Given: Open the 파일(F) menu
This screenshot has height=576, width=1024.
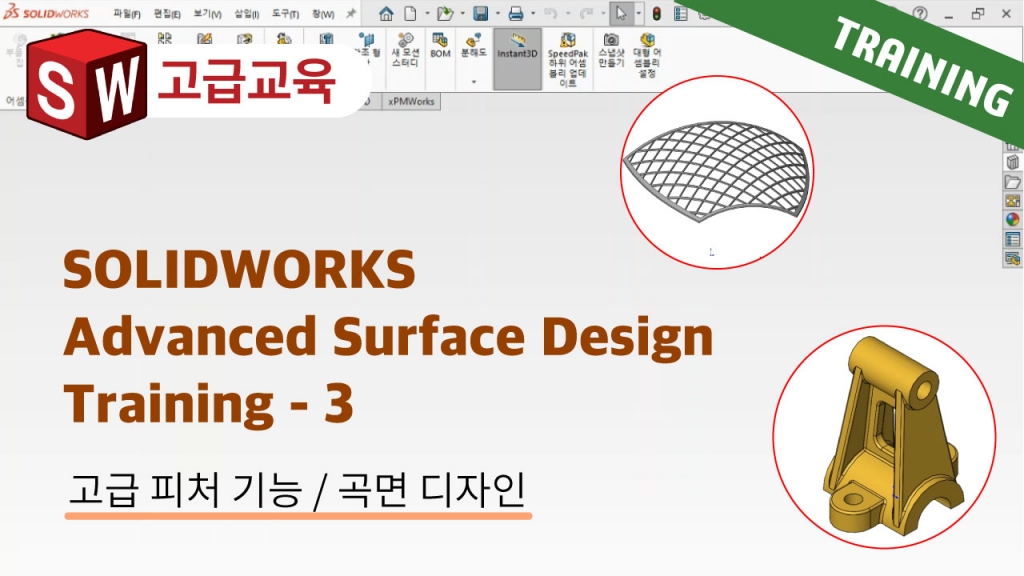Looking at the screenshot, I should pos(127,14).
